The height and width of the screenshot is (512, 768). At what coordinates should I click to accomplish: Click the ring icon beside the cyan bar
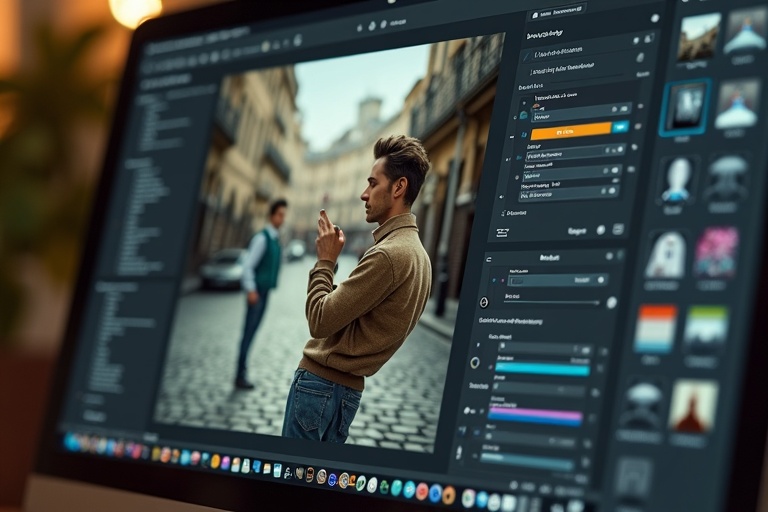tap(475, 362)
